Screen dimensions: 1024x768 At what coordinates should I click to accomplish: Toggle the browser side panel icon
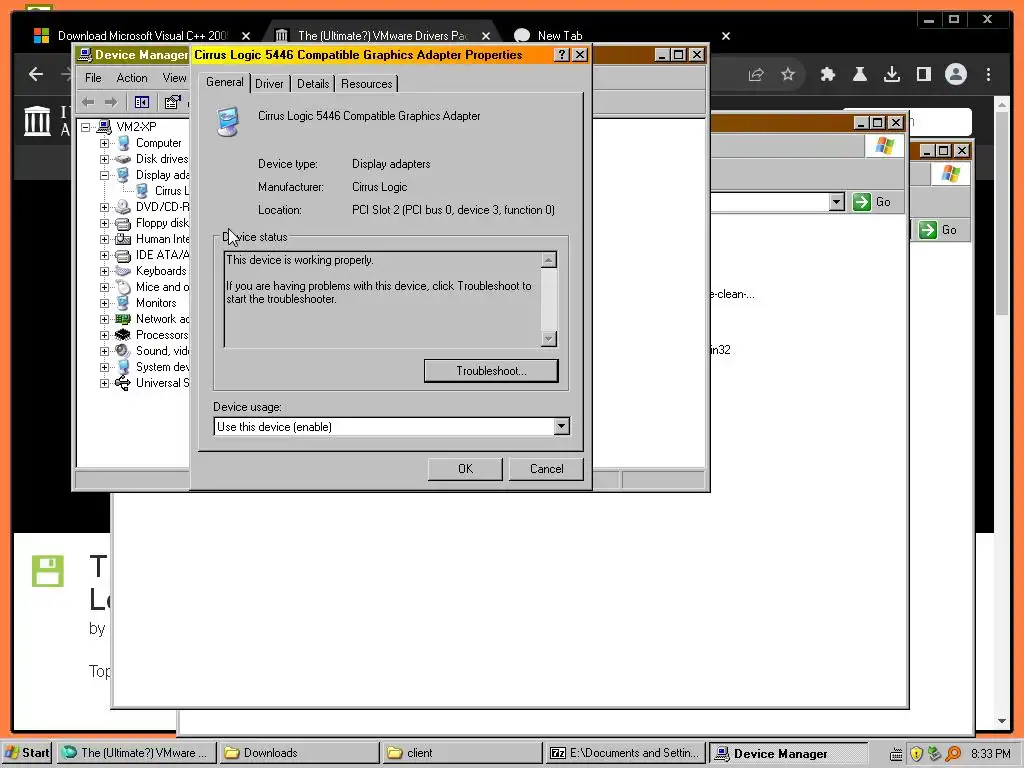point(923,74)
